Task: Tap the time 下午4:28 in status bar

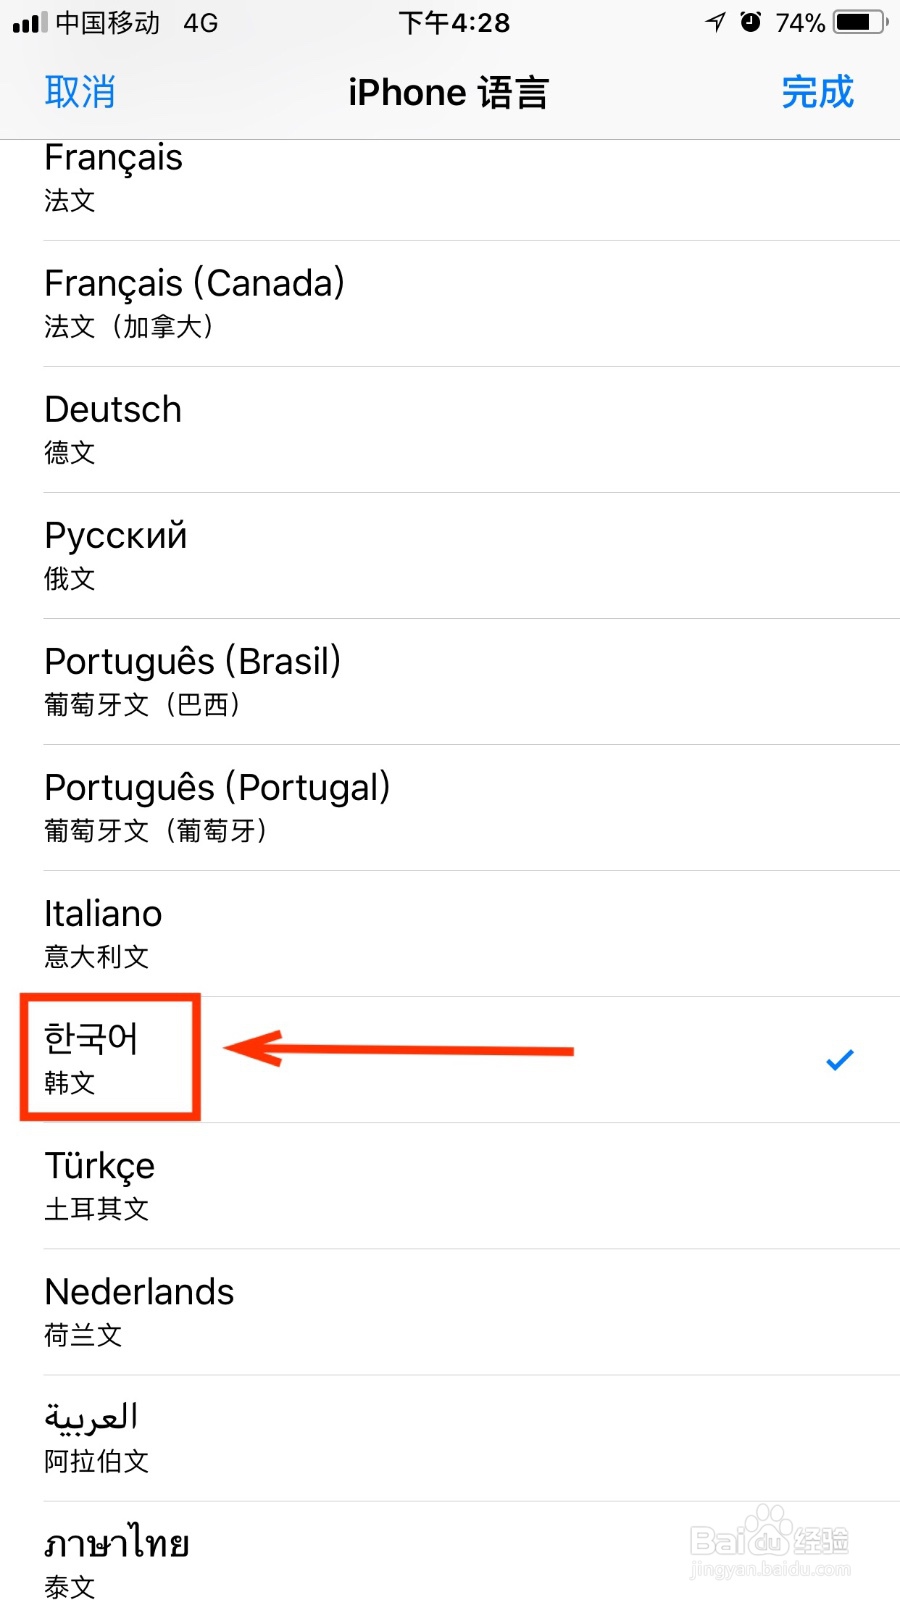Action: (454, 22)
